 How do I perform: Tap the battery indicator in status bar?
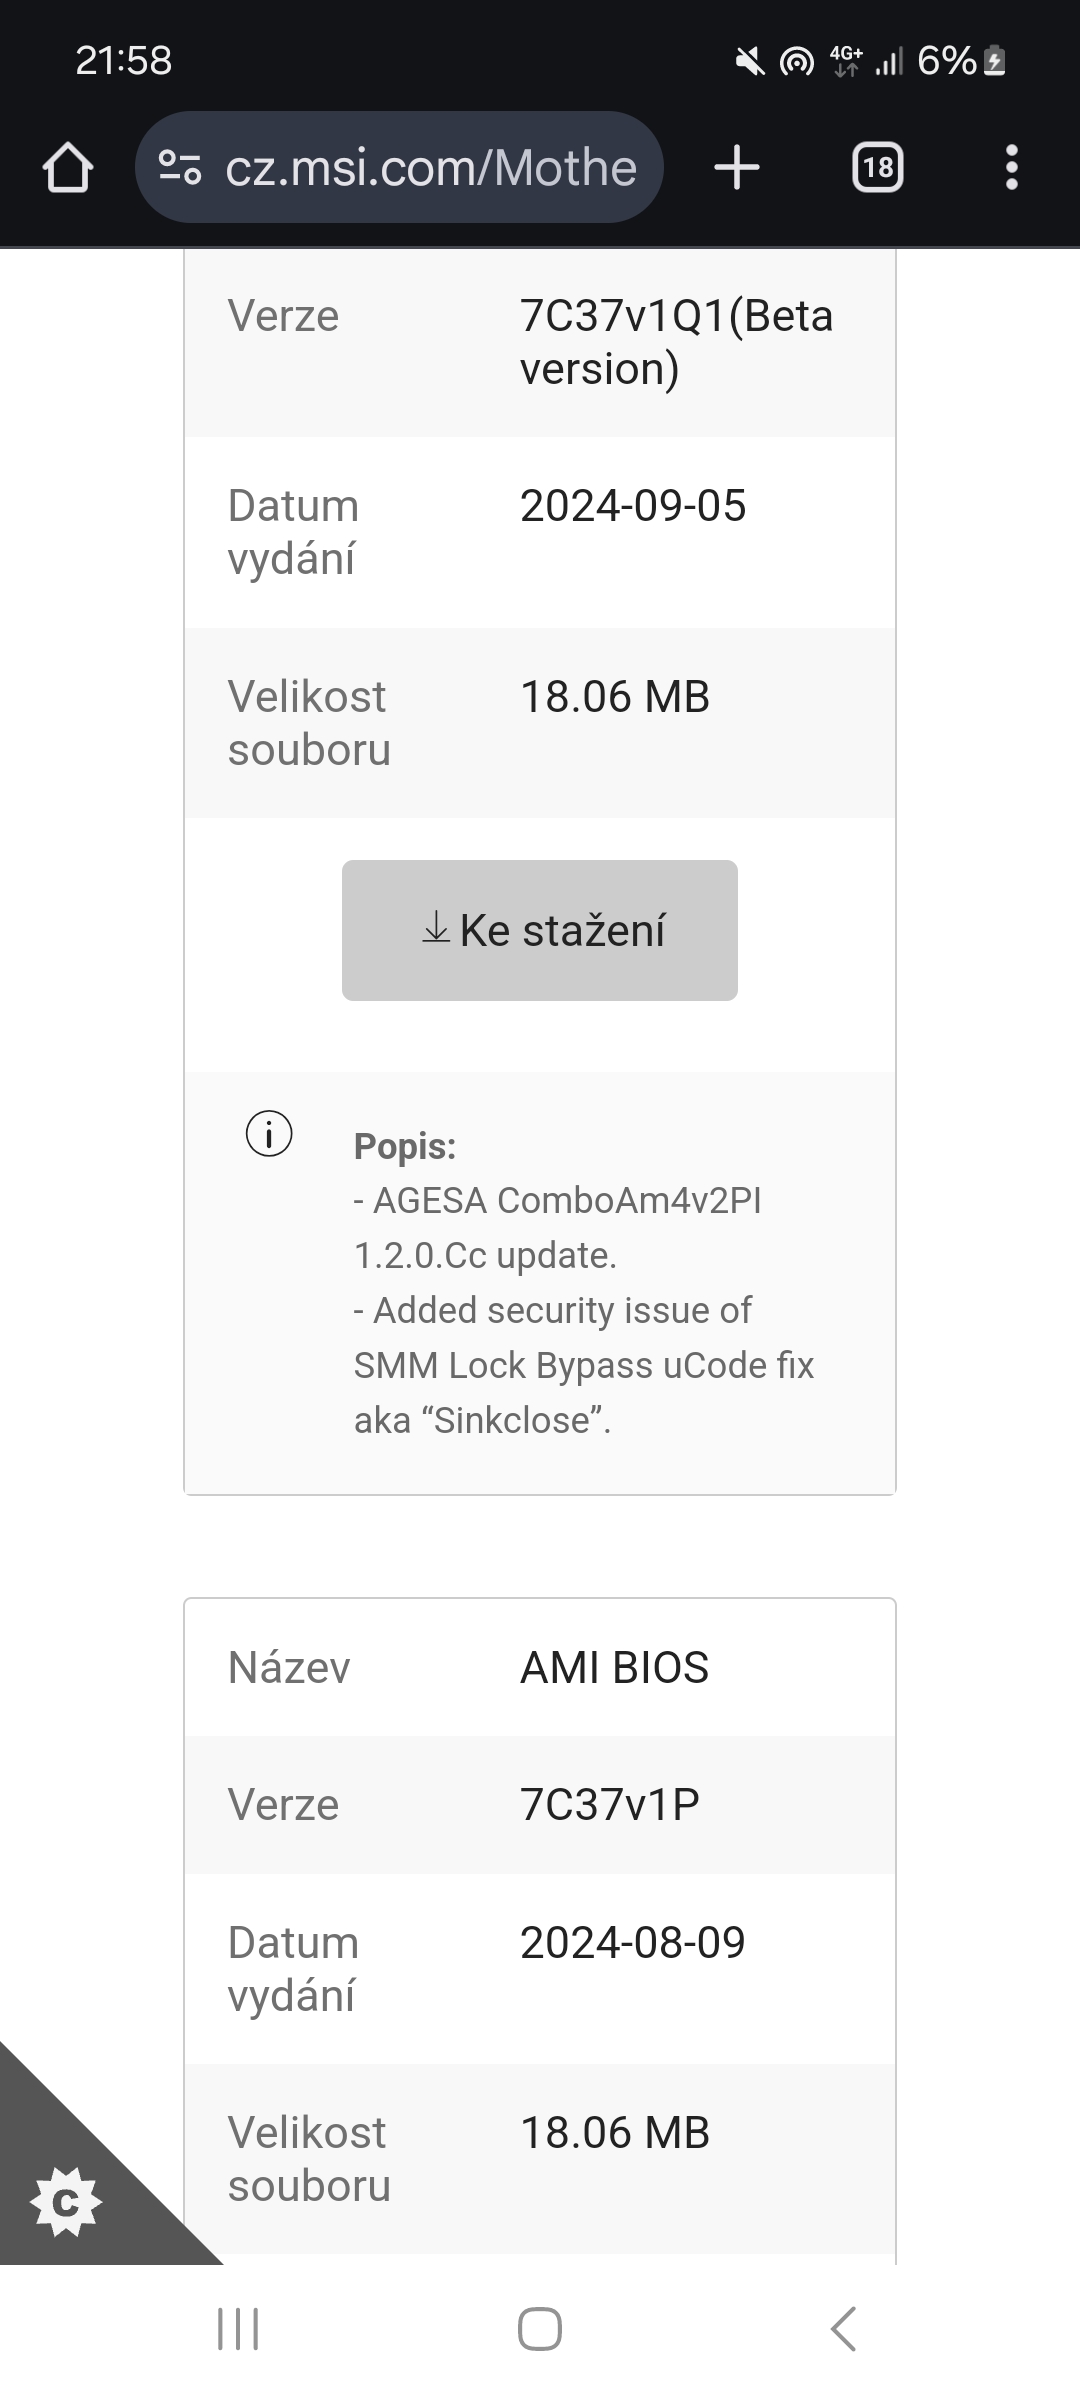pyautogui.click(x=994, y=61)
